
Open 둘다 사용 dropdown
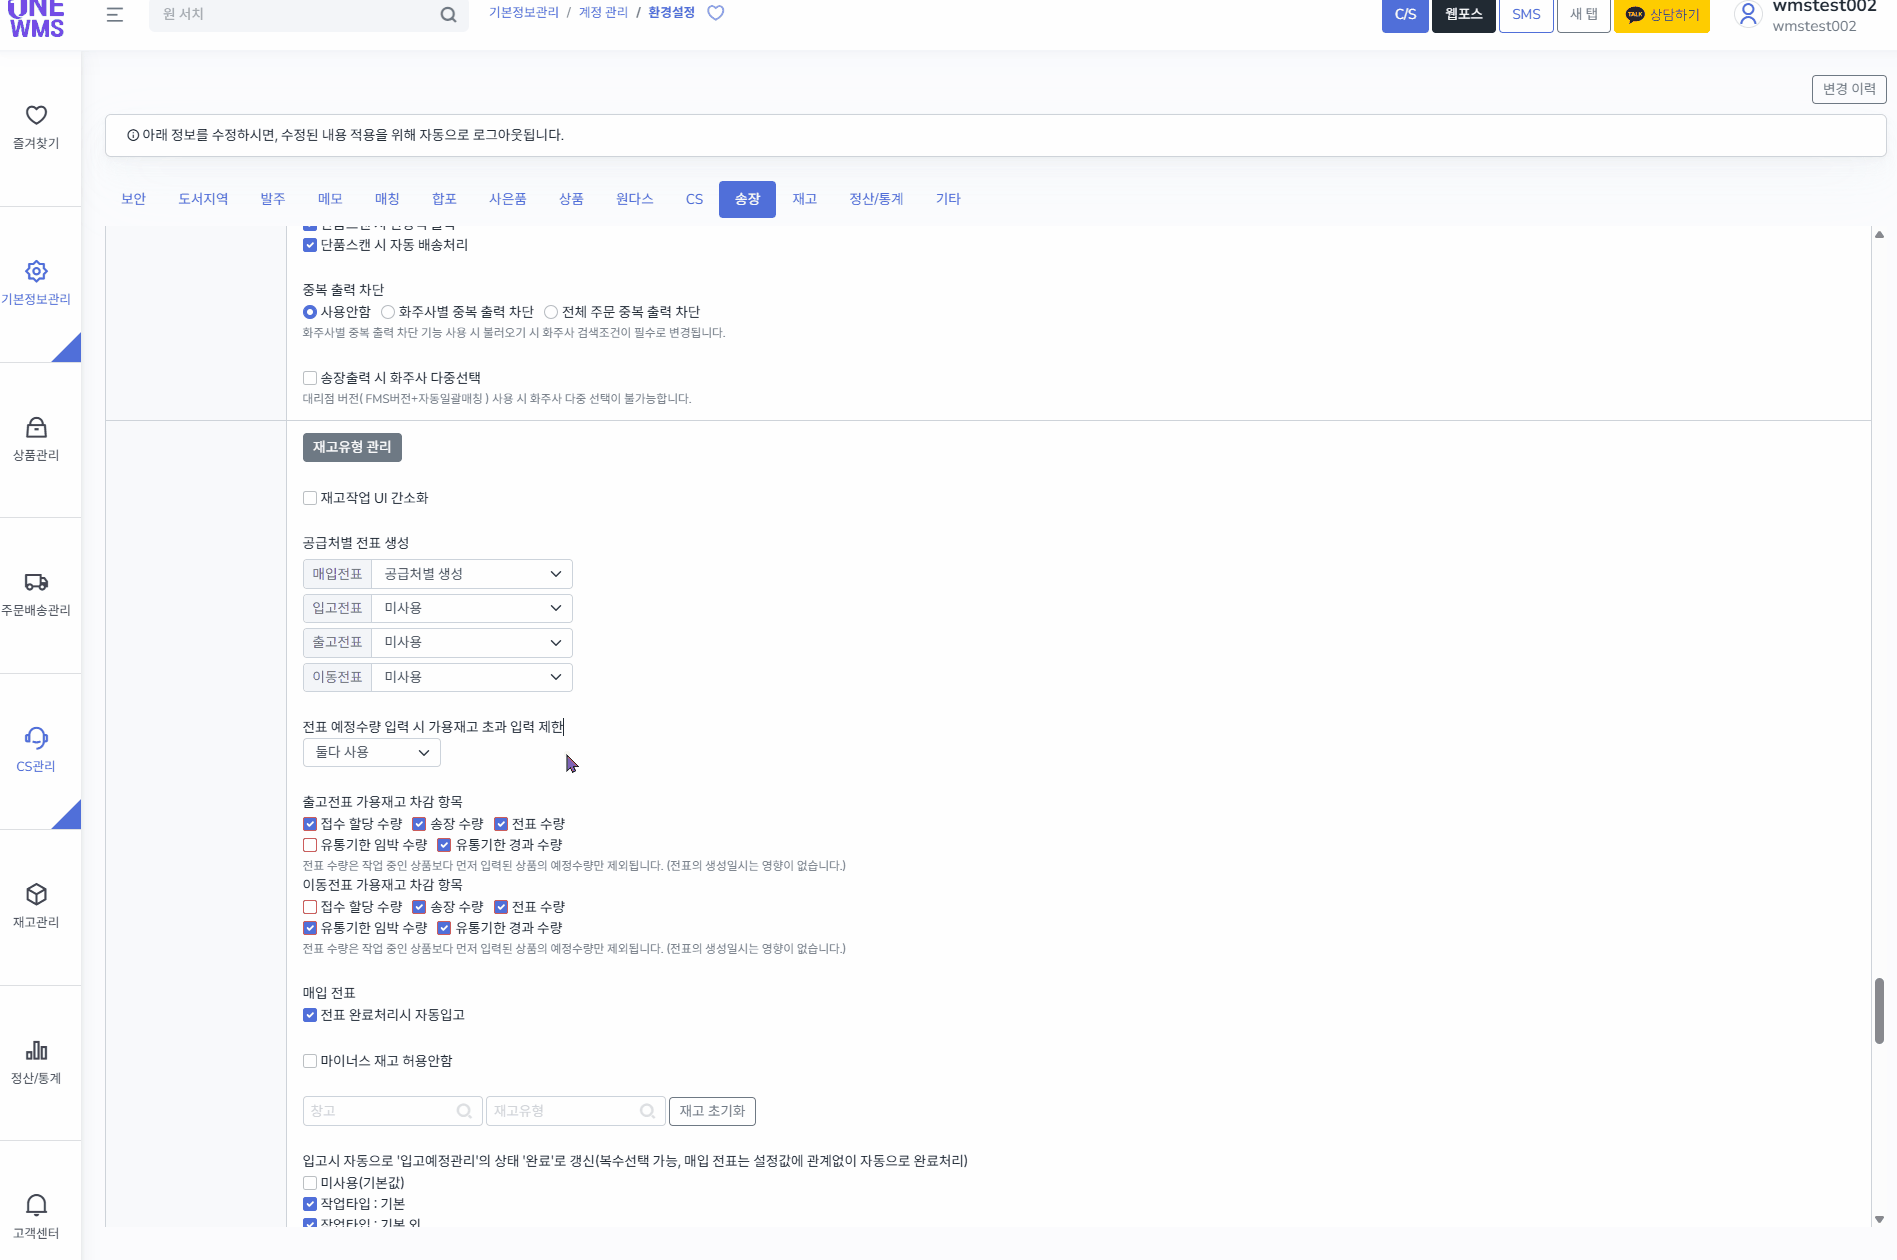(x=372, y=752)
